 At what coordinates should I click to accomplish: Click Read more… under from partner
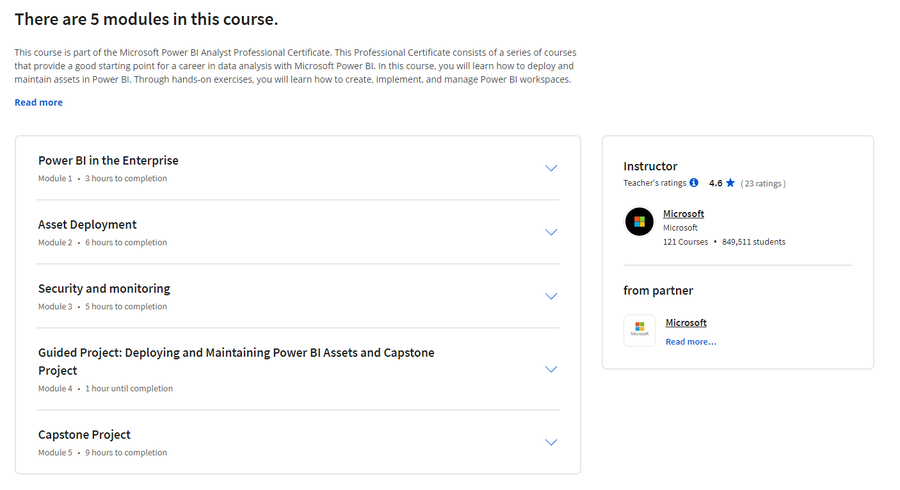(690, 342)
